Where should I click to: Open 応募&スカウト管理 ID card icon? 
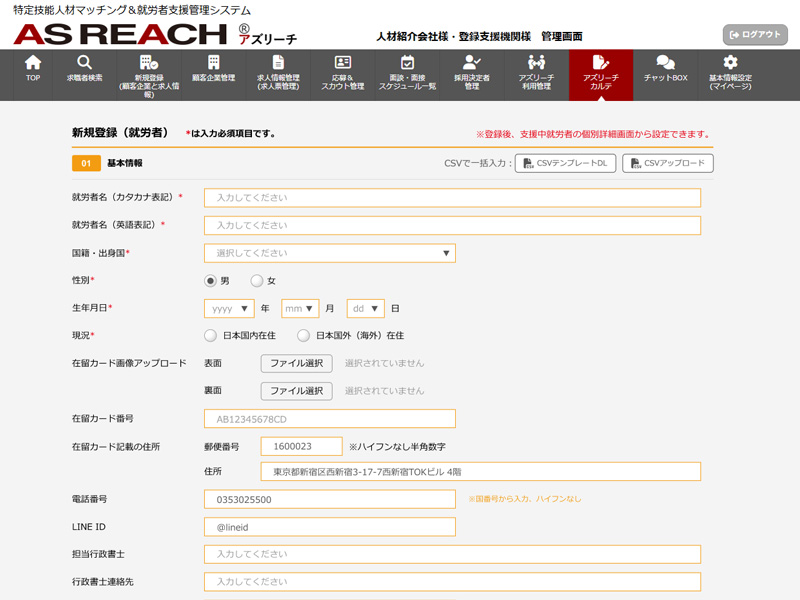point(342,62)
